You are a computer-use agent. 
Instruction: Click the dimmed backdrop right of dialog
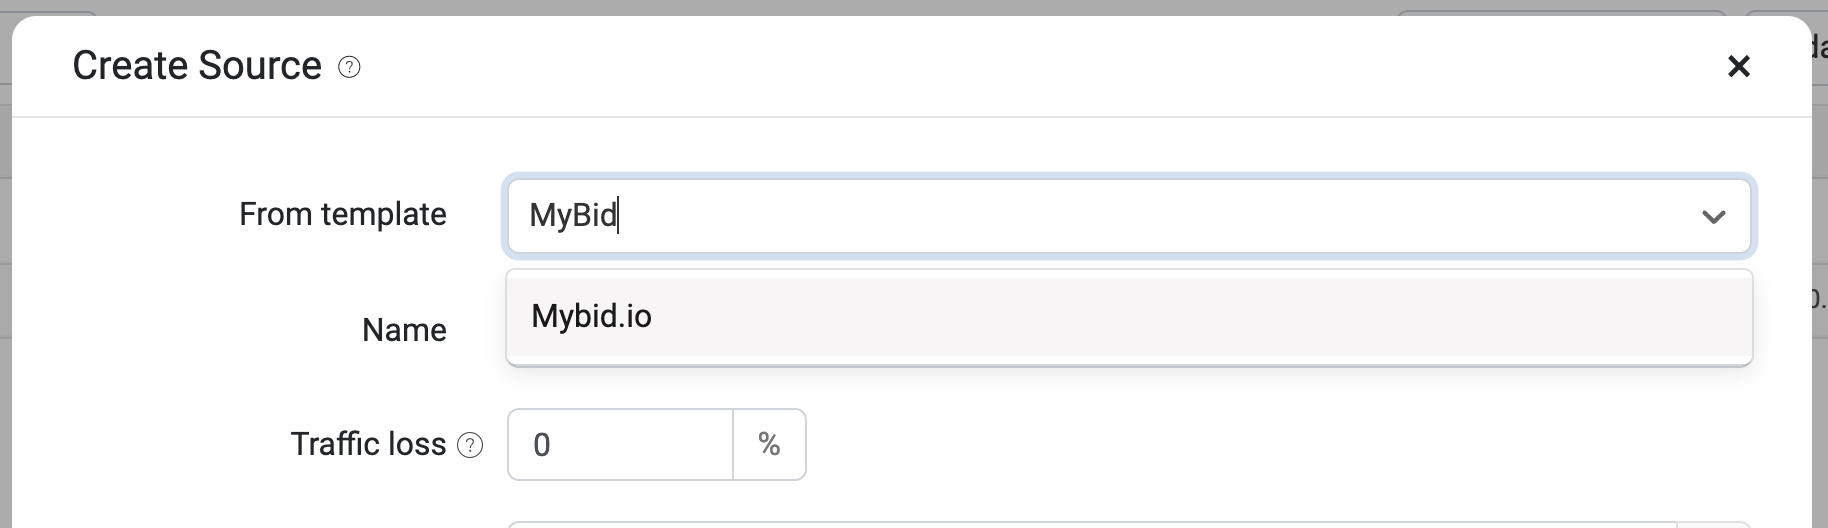coord(1820,400)
